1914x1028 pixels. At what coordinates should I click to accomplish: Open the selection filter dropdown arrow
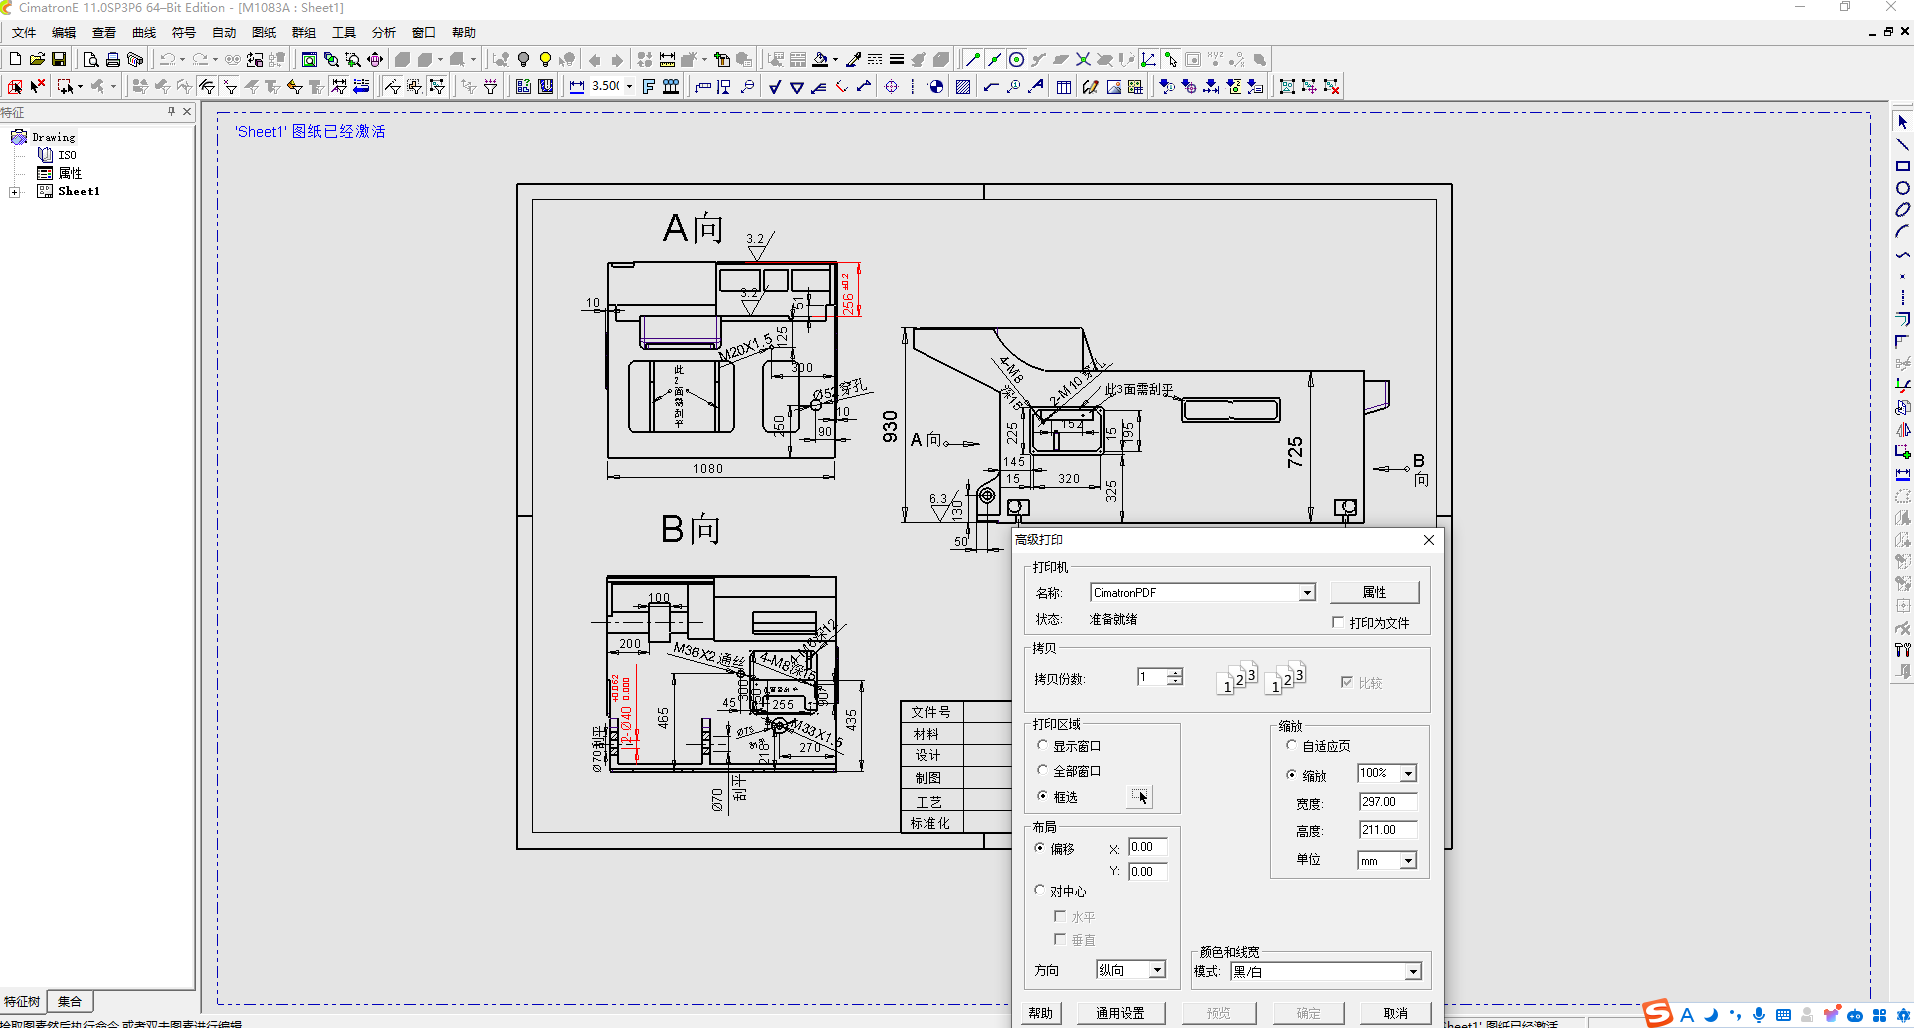pos(81,87)
